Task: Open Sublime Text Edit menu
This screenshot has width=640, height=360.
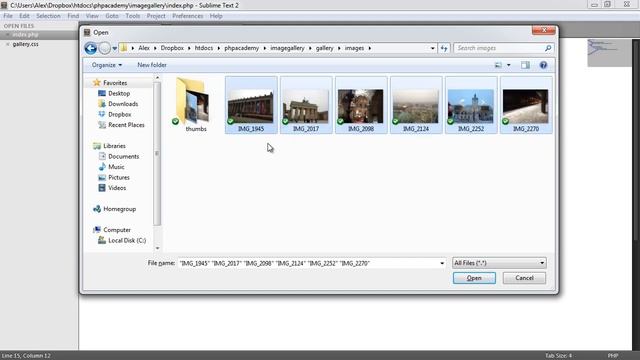Action: point(24,16)
